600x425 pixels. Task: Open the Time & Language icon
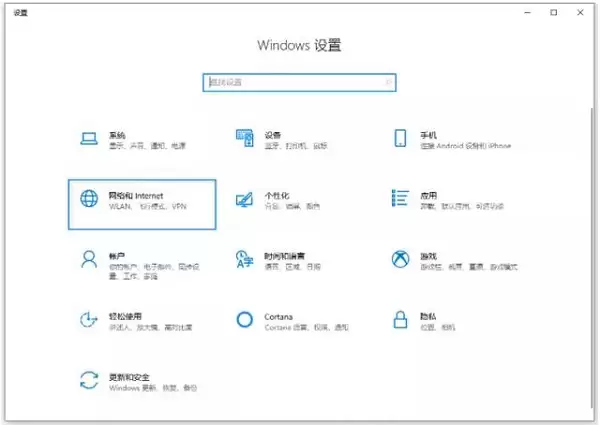[245, 259]
